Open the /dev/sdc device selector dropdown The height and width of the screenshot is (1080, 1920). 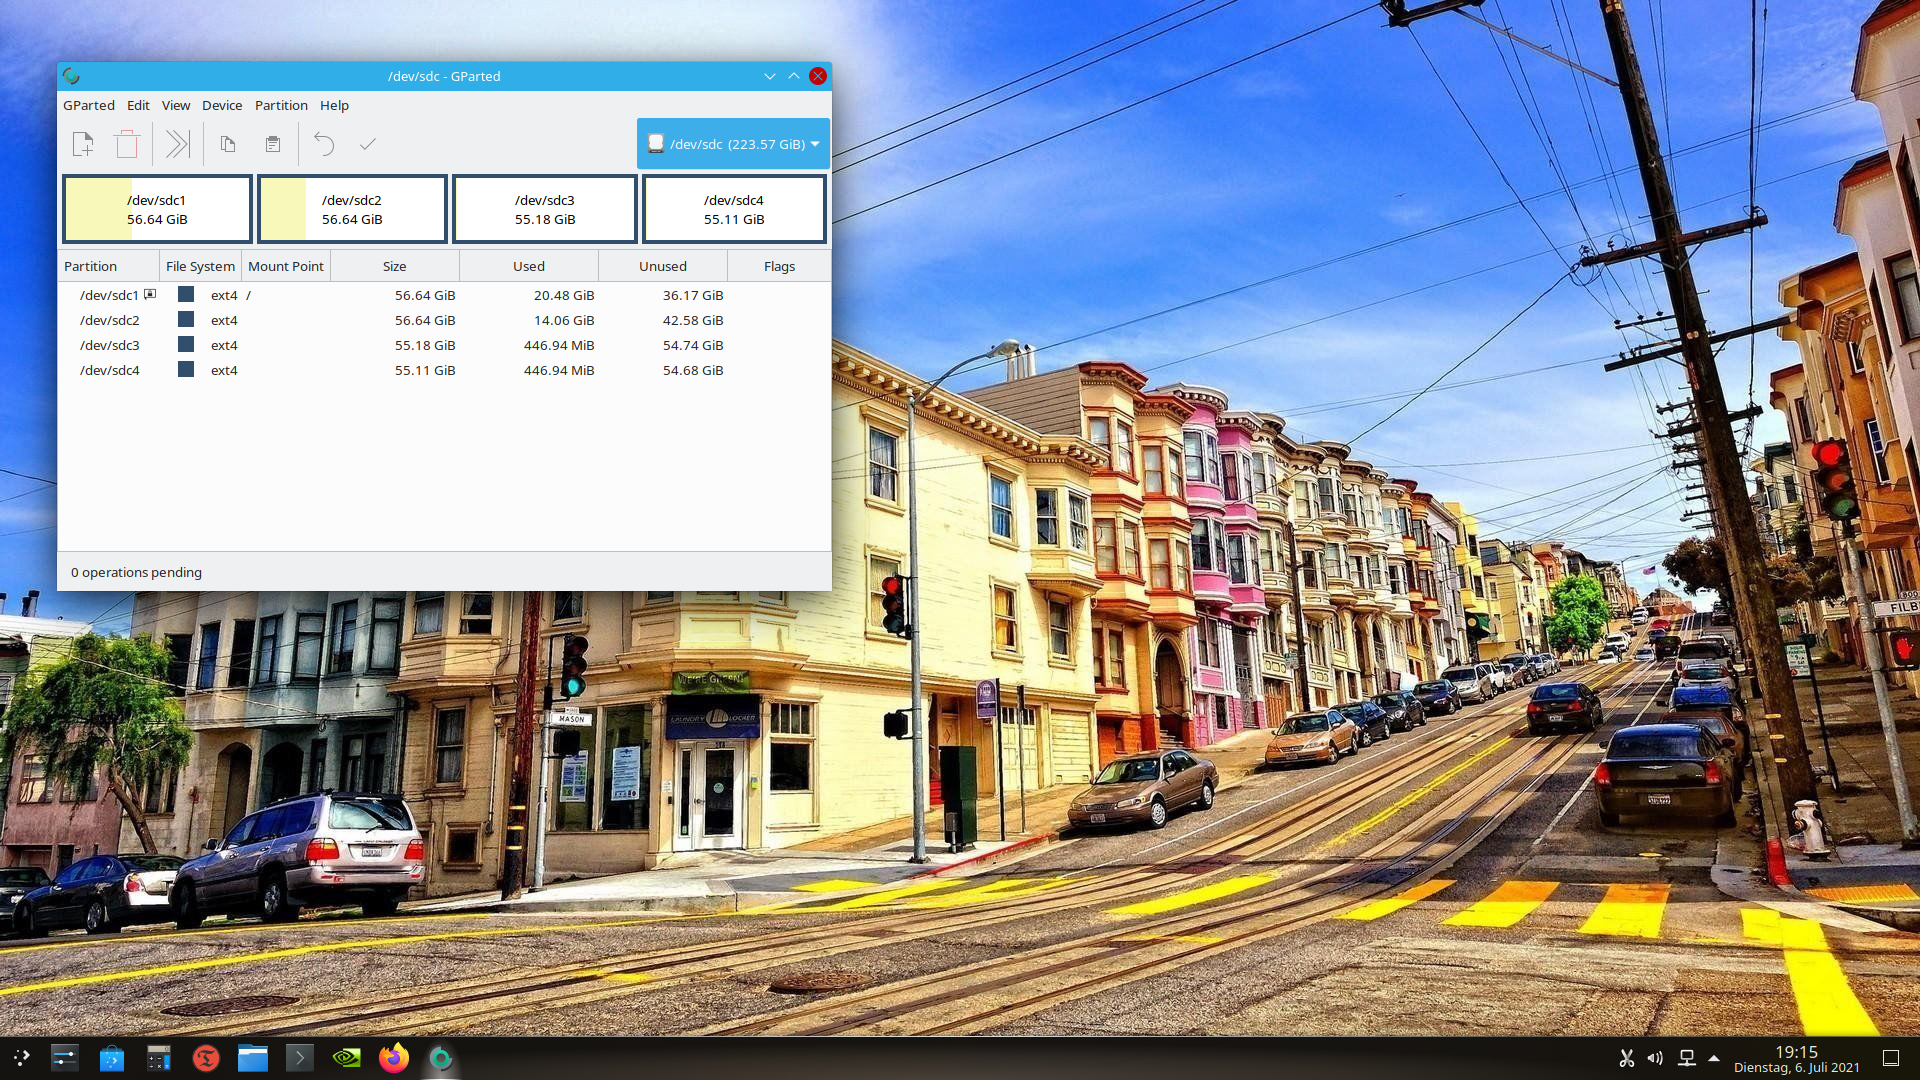(x=733, y=144)
